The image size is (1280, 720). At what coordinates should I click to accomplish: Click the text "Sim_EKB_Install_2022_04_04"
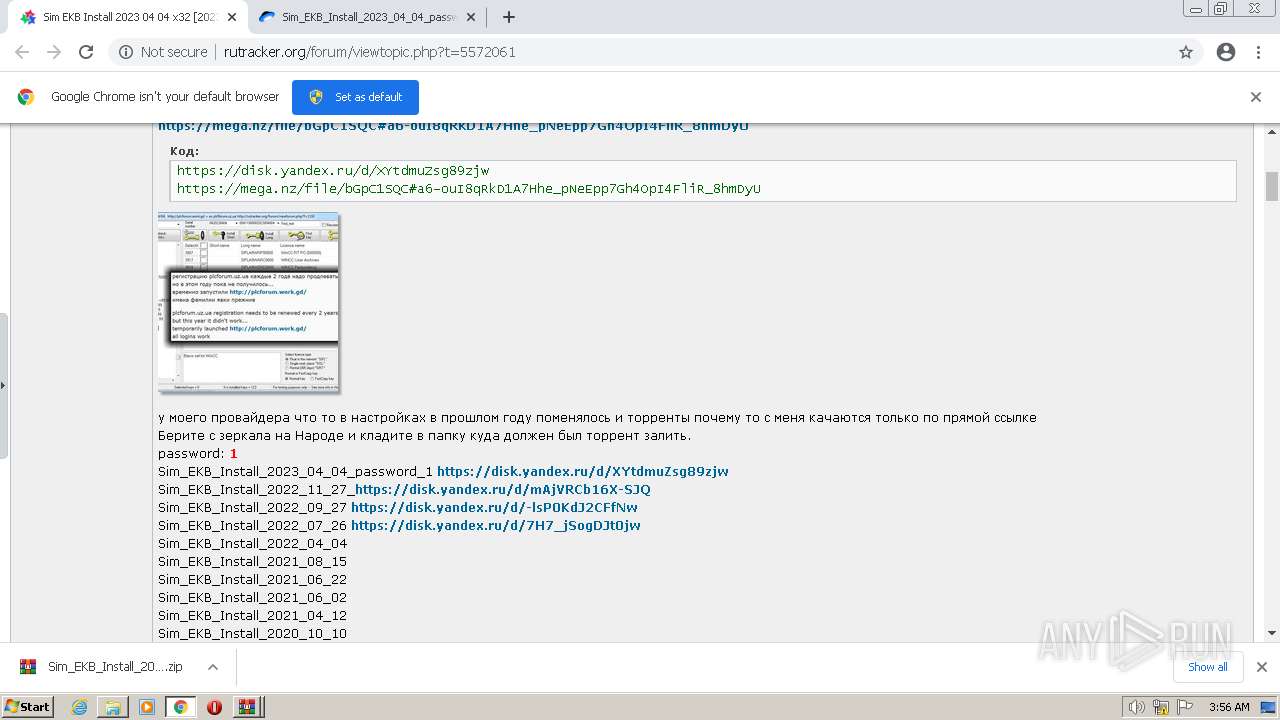pyautogui.click(x=253, y=543)
